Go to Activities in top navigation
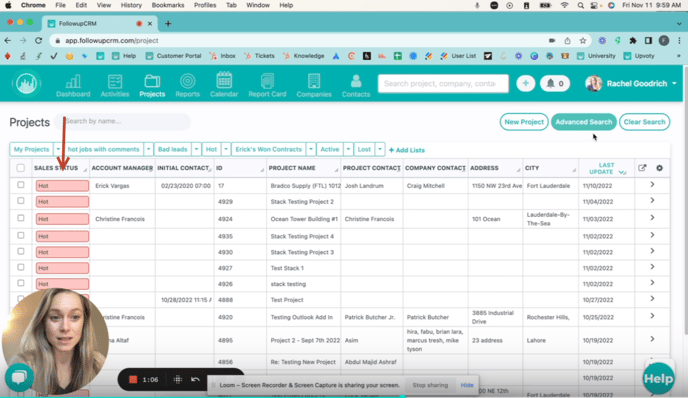 115,85
